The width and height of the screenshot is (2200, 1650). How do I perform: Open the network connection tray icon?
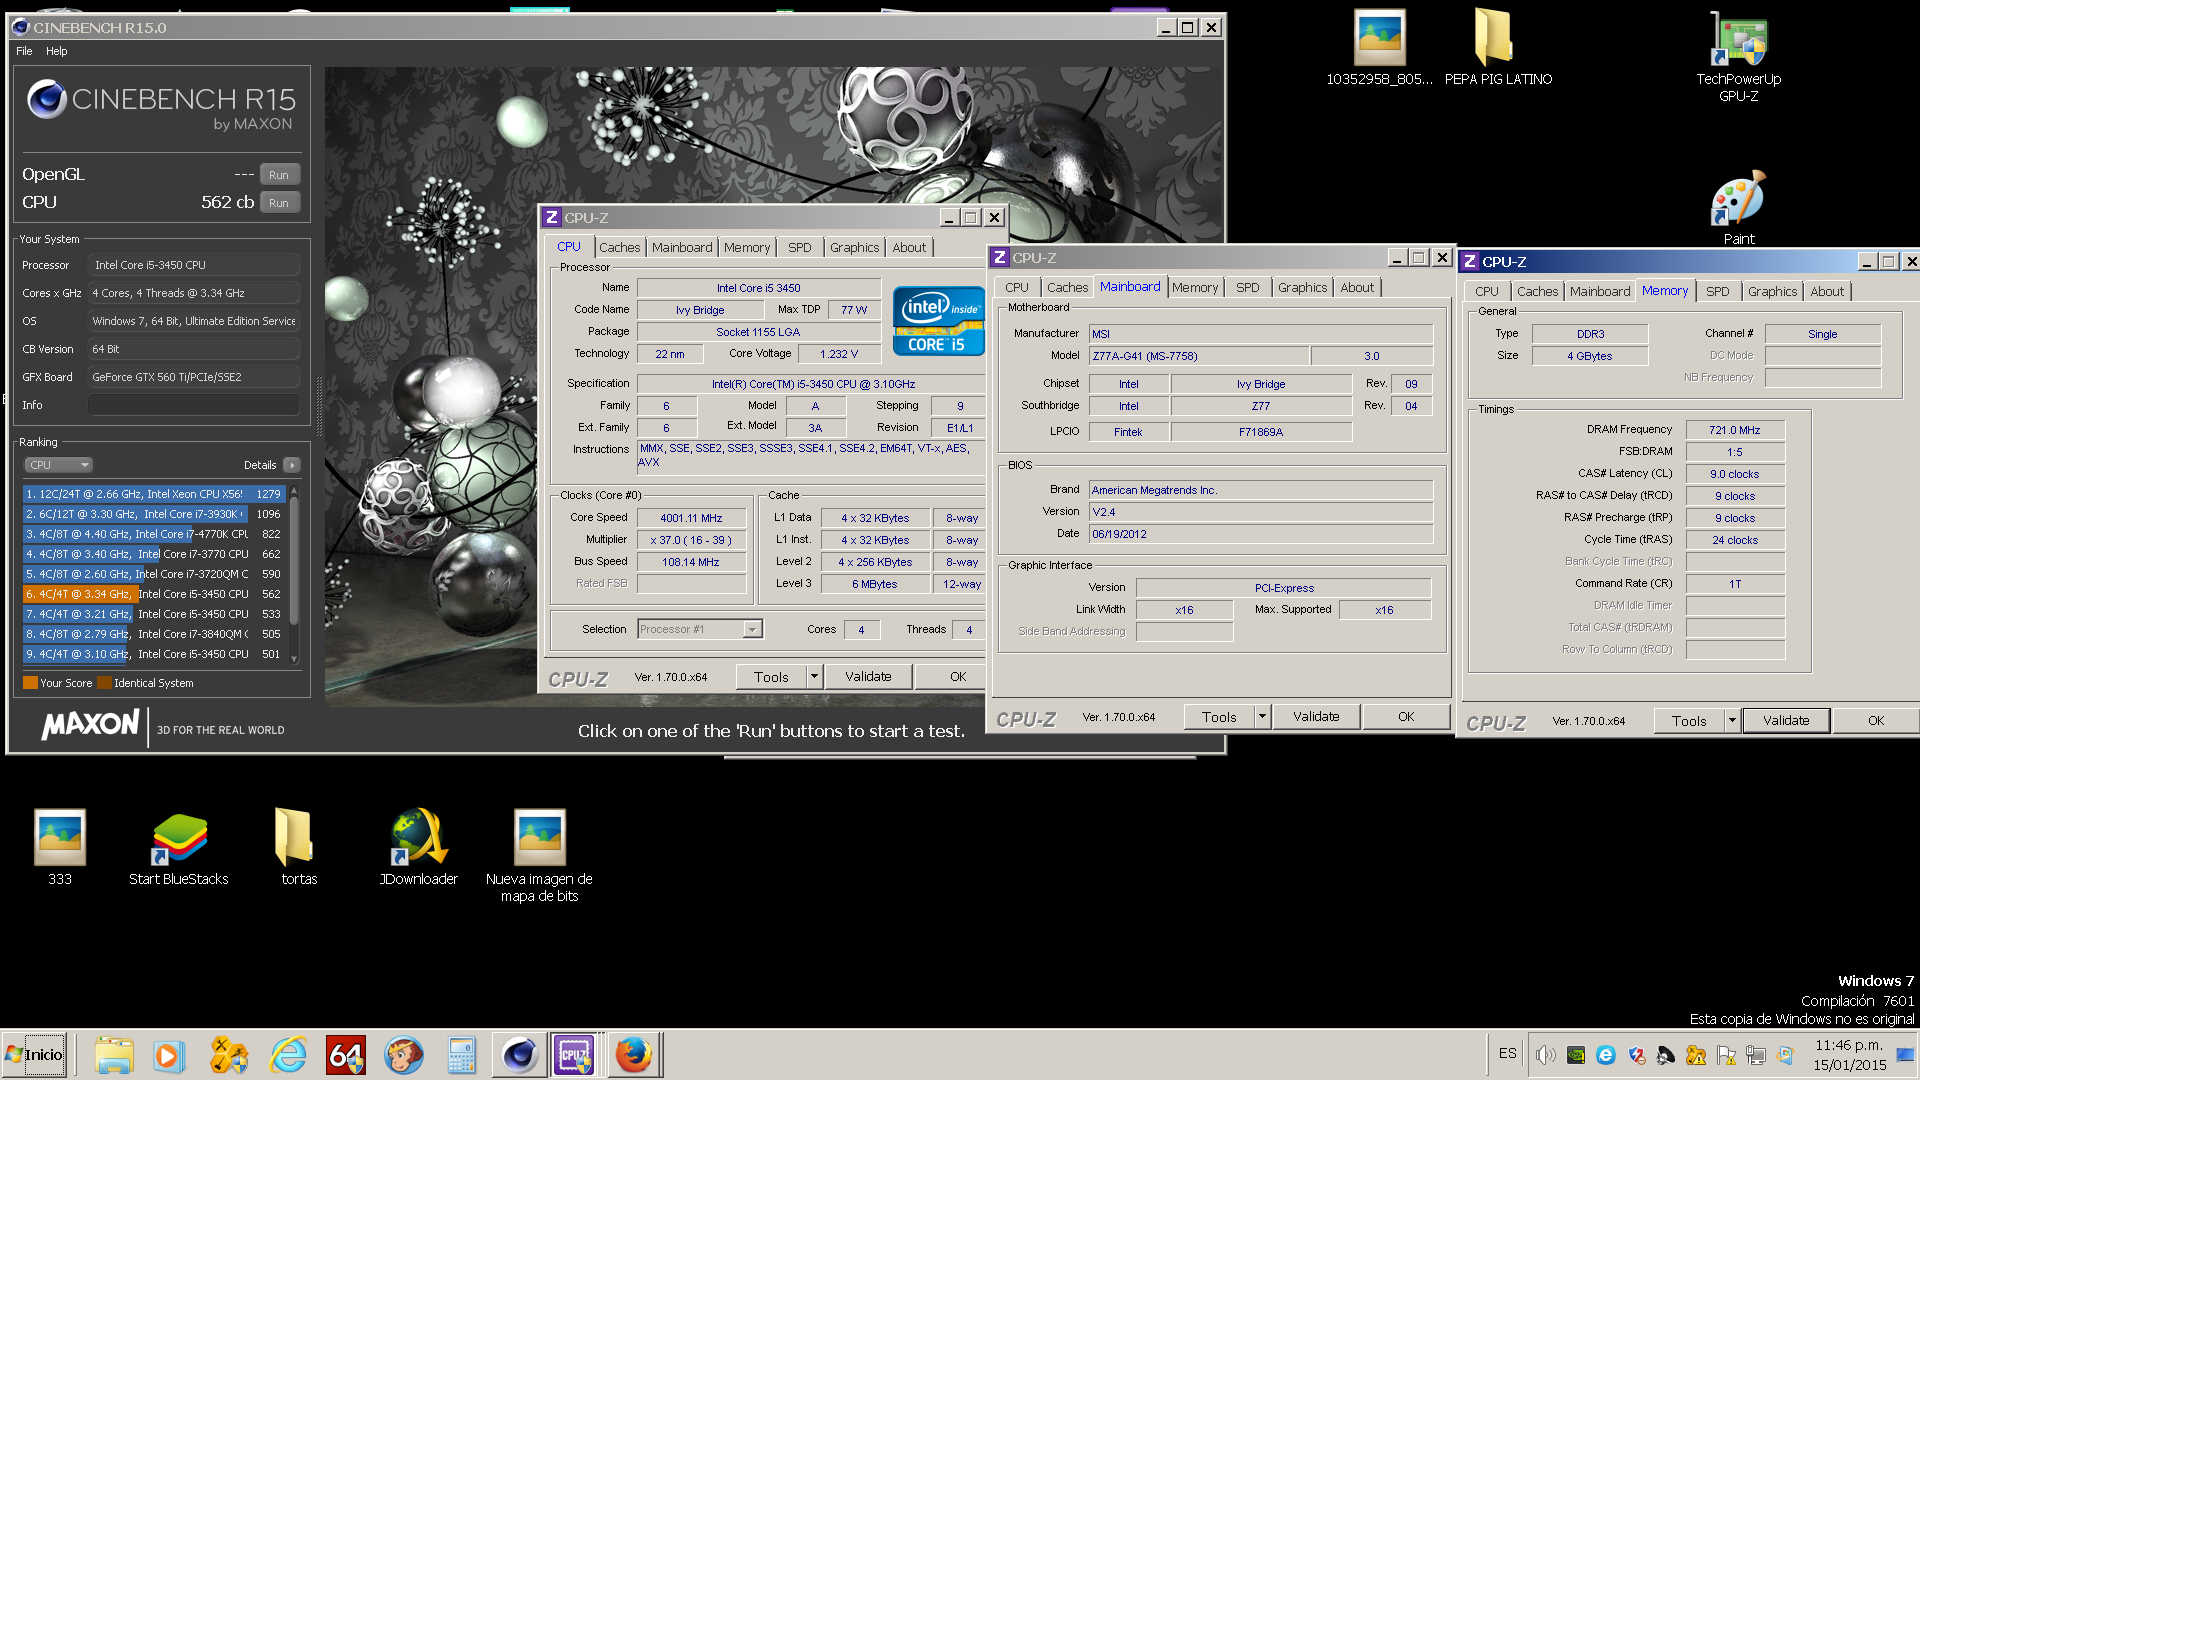1756,1055
